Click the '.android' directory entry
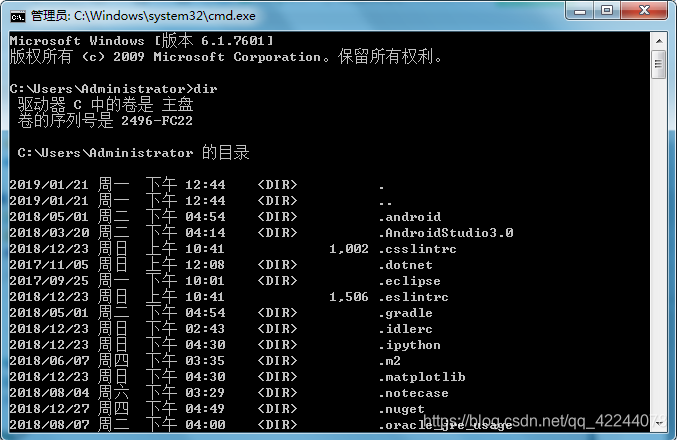The width and height of the screenshot is (677, 440). (x=410, y=217)
